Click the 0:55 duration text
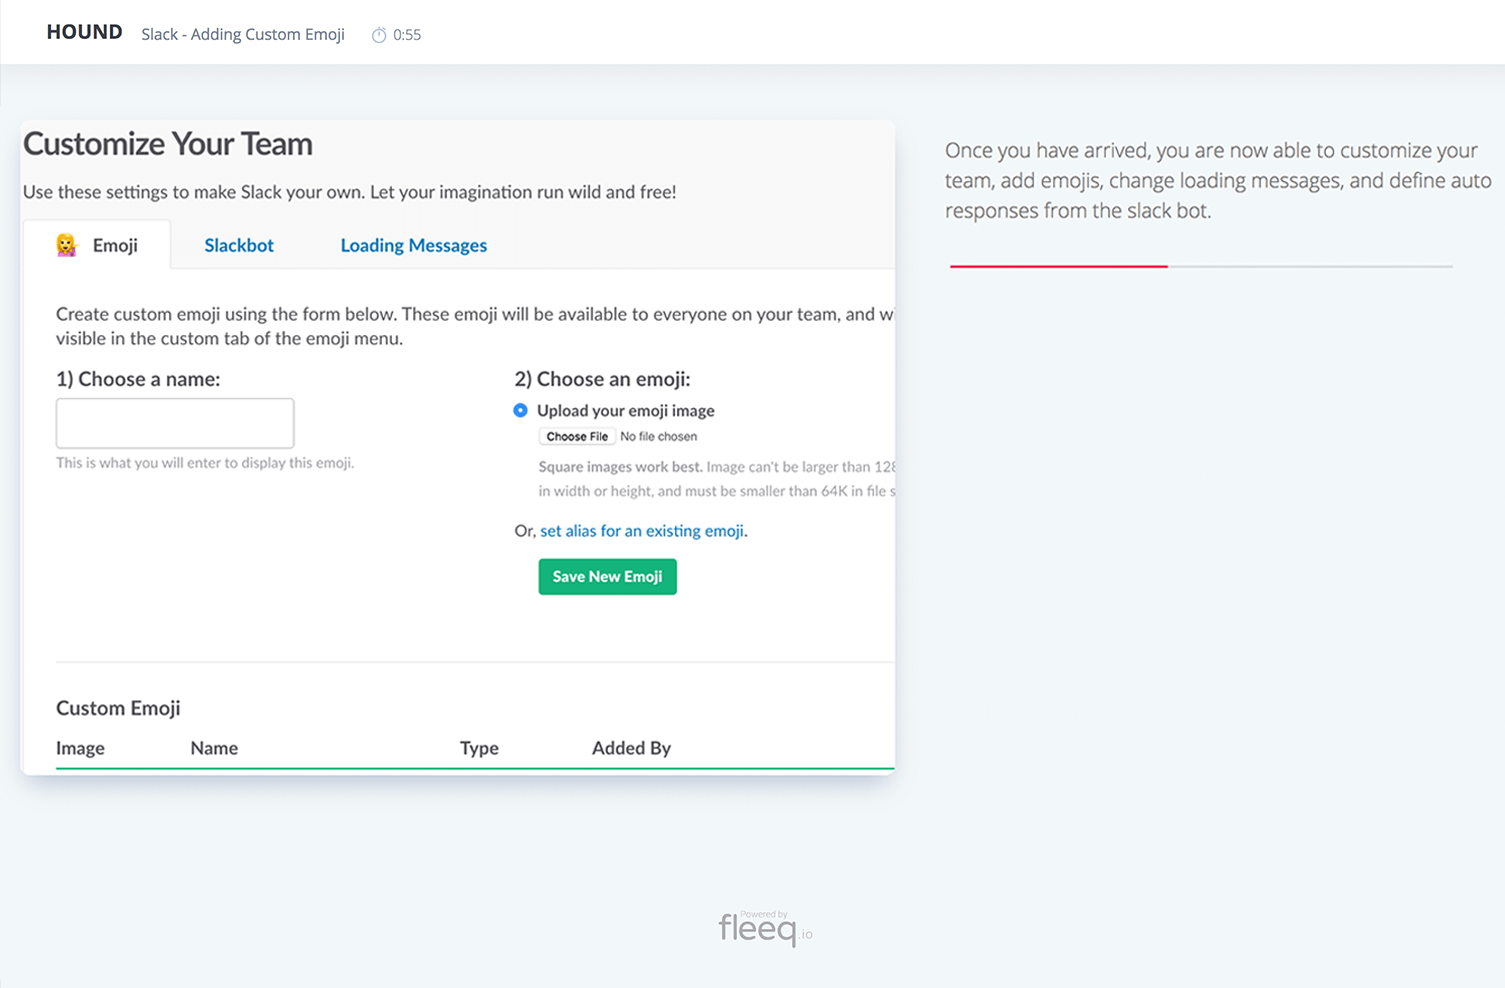 click(407, 35)
